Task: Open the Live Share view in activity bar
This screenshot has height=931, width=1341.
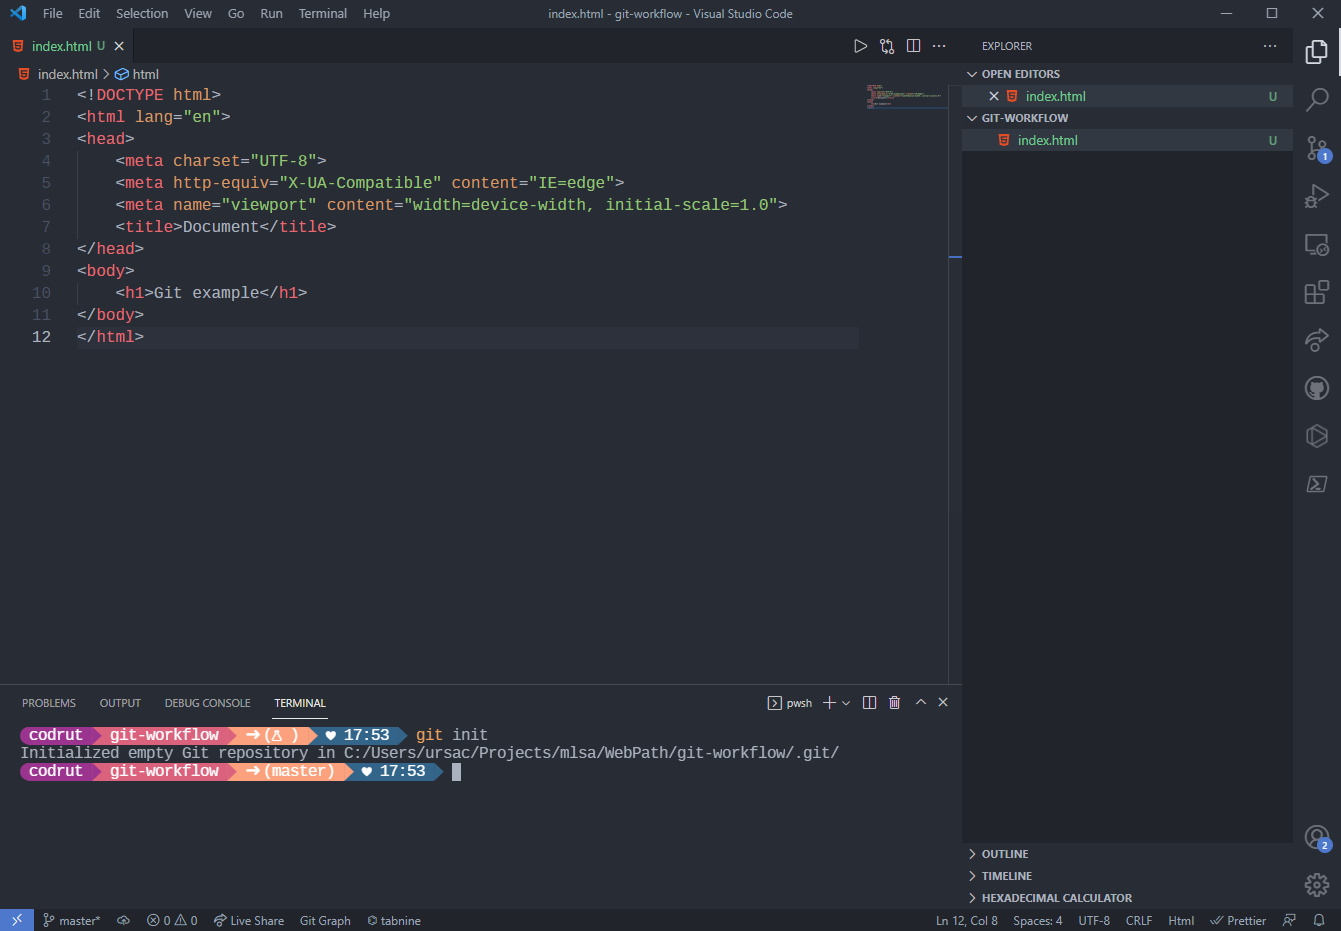Action: (1317, 340)
